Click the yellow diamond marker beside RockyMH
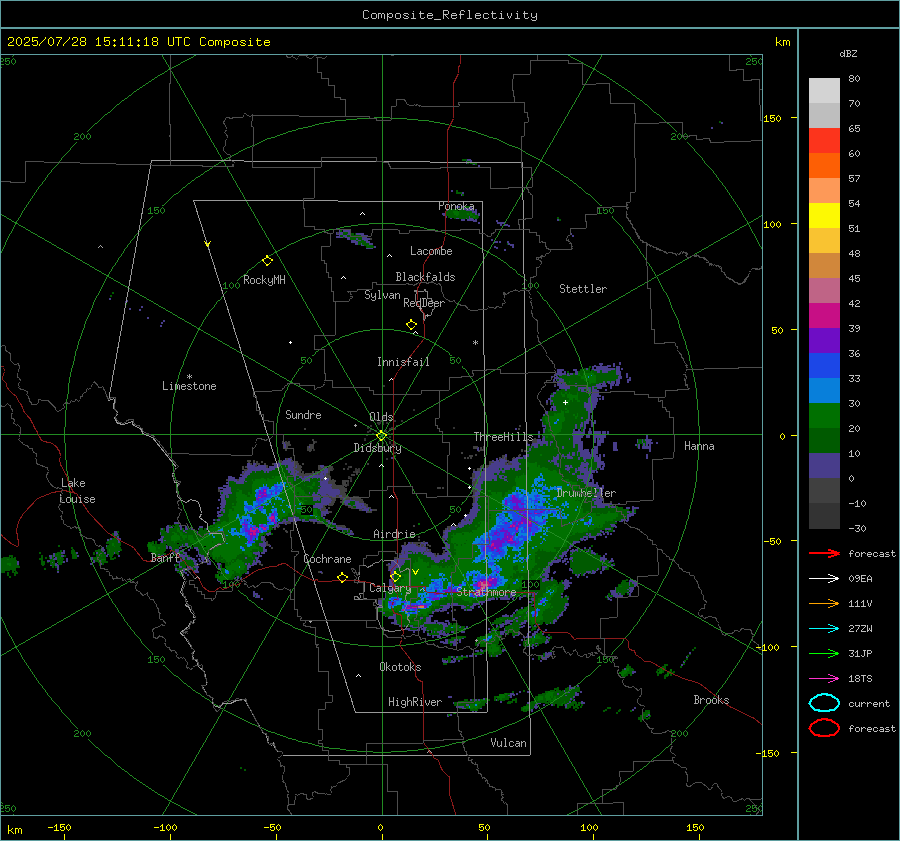900x841 pixels. (267, 261)
